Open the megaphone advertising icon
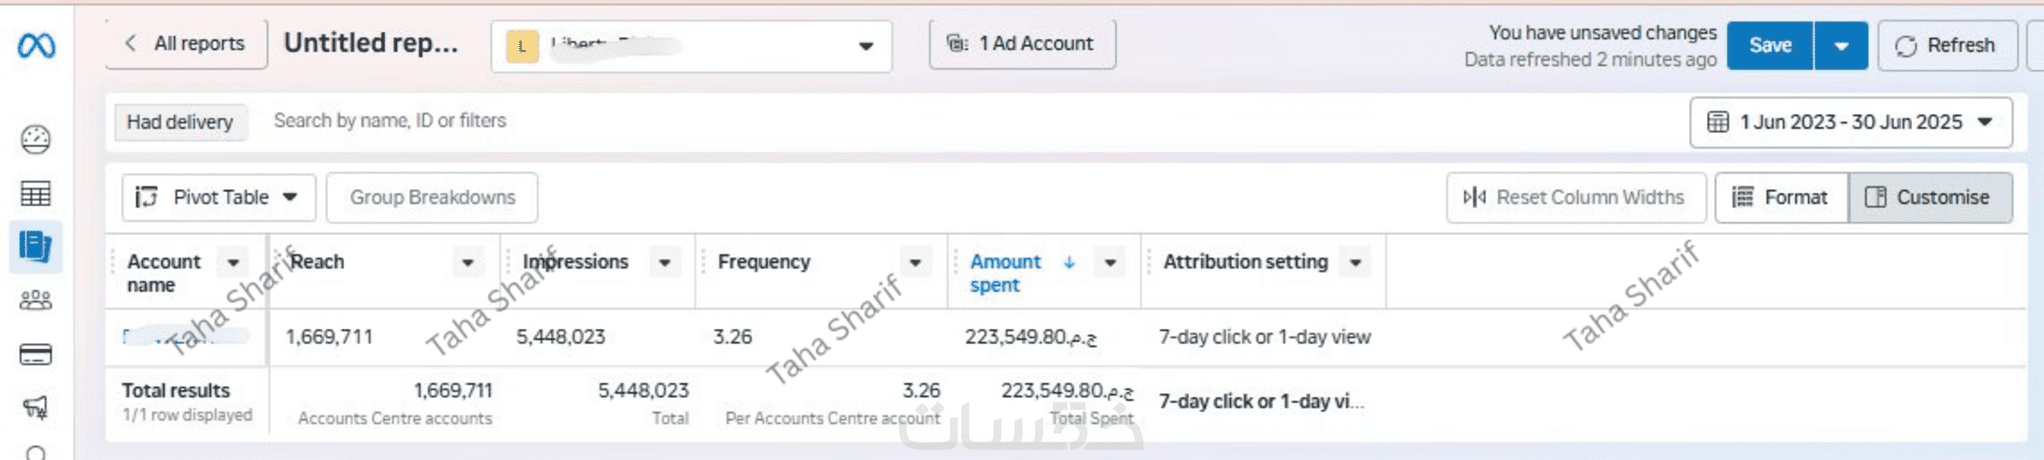 point(36,407)
